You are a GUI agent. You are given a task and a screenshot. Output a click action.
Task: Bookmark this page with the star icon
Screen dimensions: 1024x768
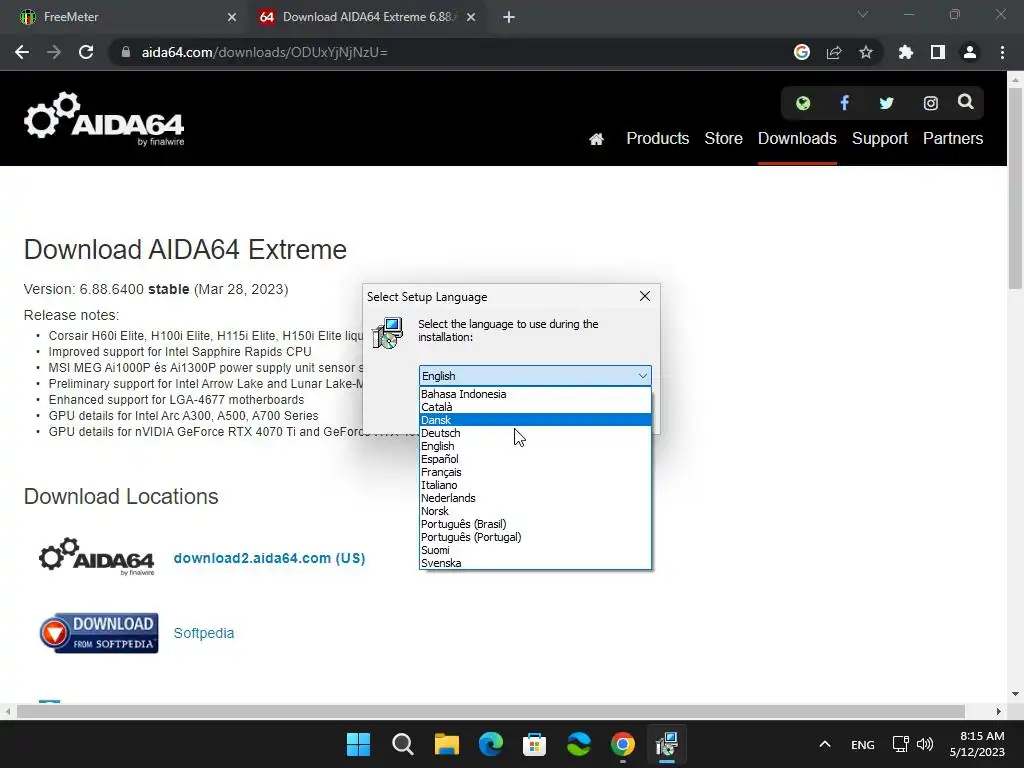(x=866, y=52)
